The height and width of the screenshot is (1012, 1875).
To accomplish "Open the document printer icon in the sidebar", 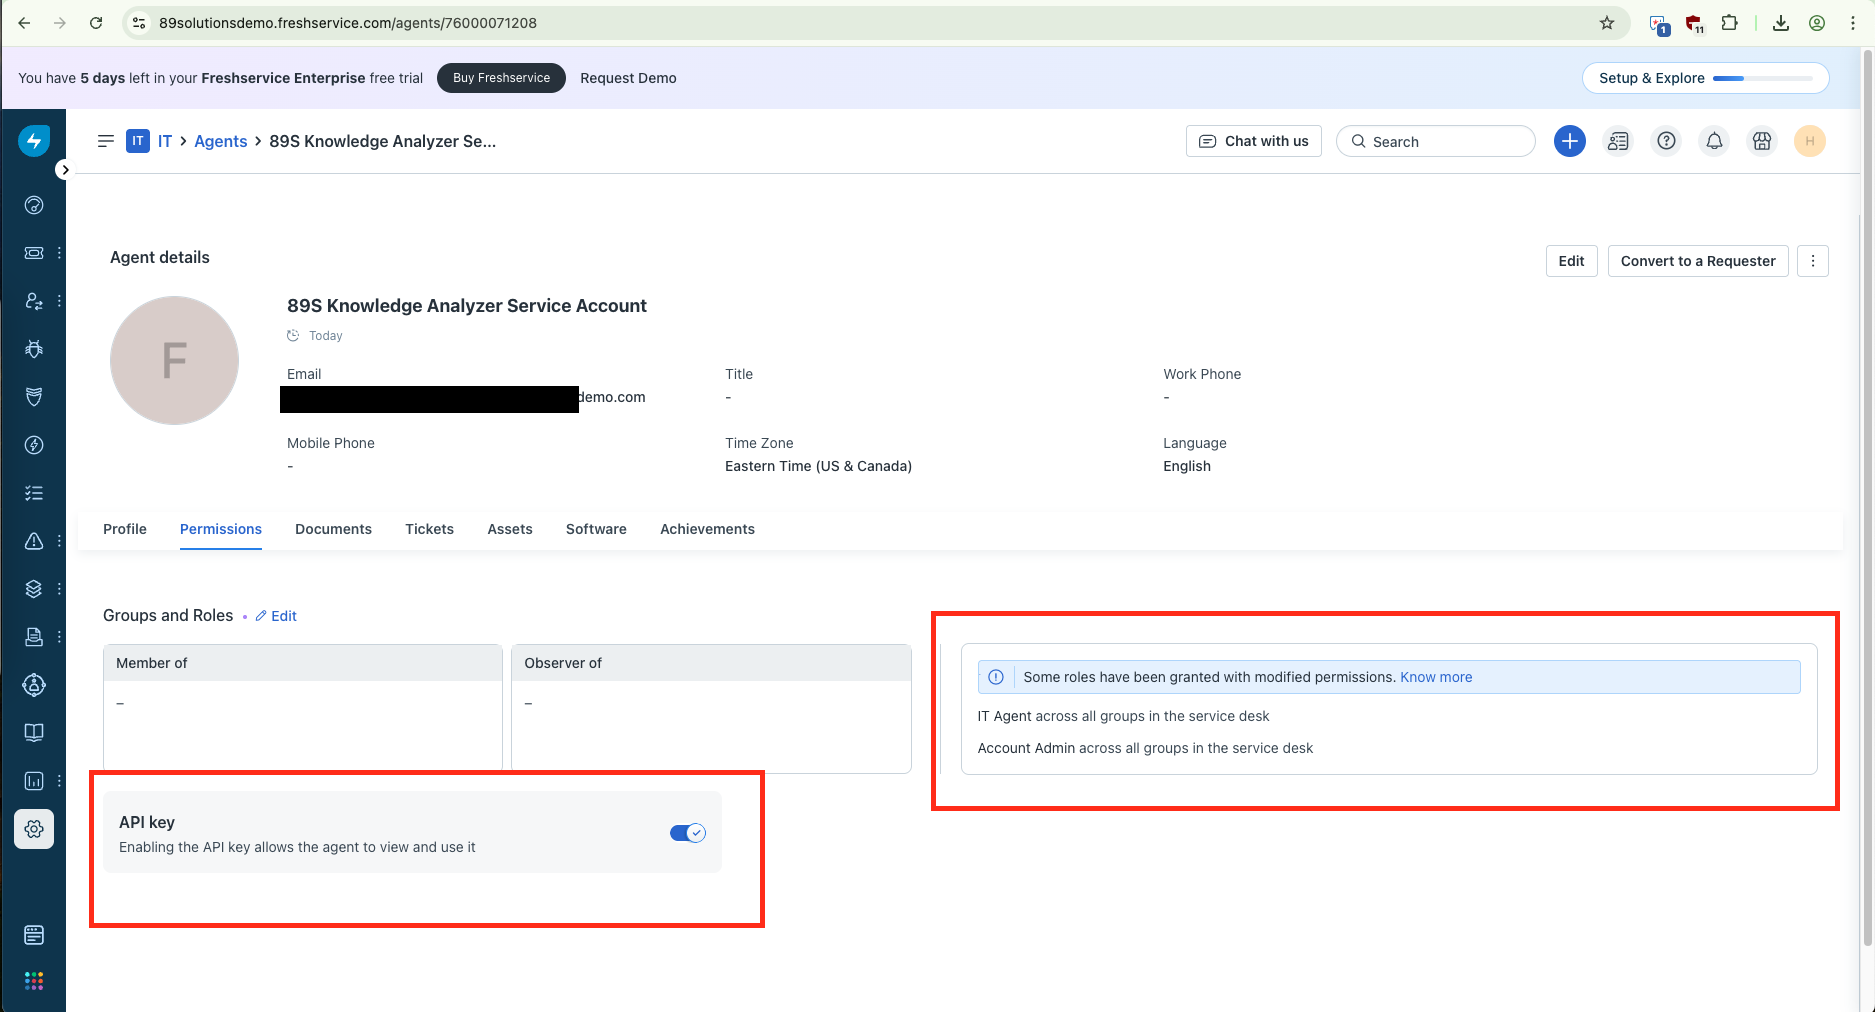I will pos(34,637).
